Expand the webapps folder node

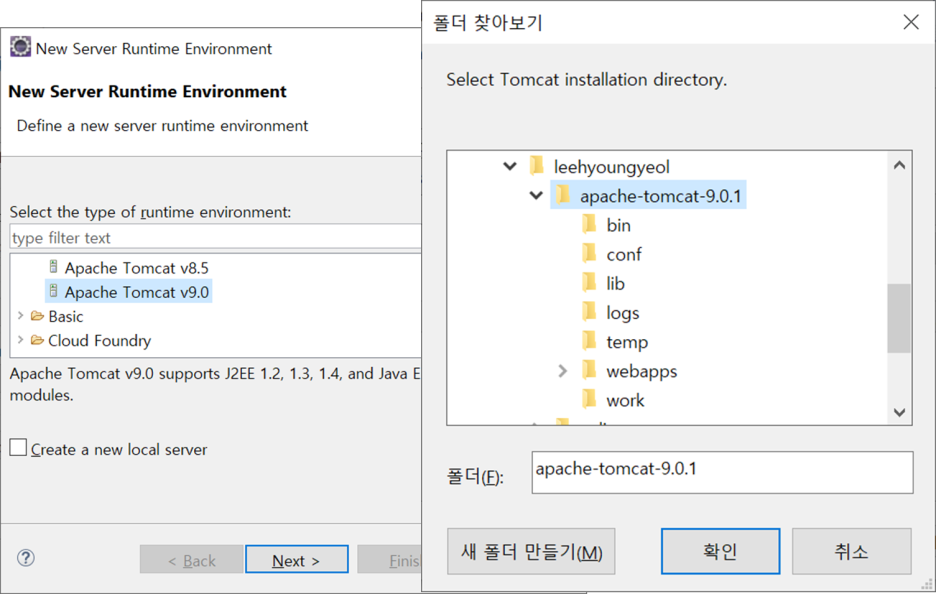click(562, 371)
